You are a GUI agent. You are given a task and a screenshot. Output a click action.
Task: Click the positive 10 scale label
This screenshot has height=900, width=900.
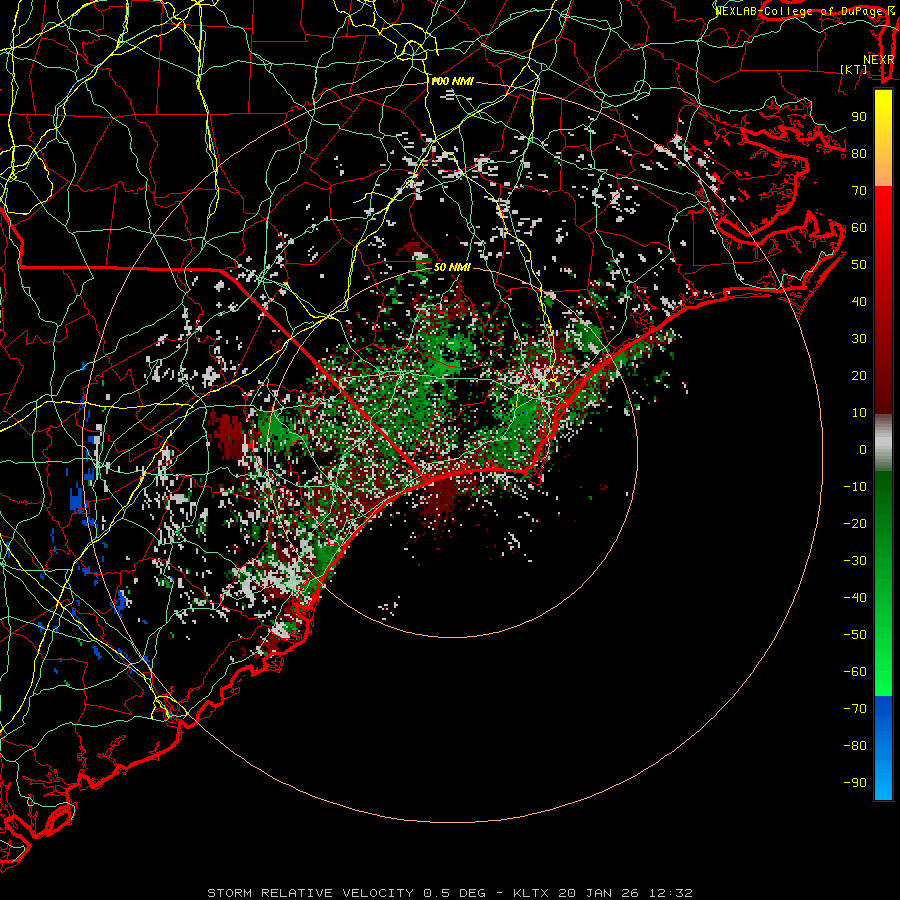[x=859, y=413]
